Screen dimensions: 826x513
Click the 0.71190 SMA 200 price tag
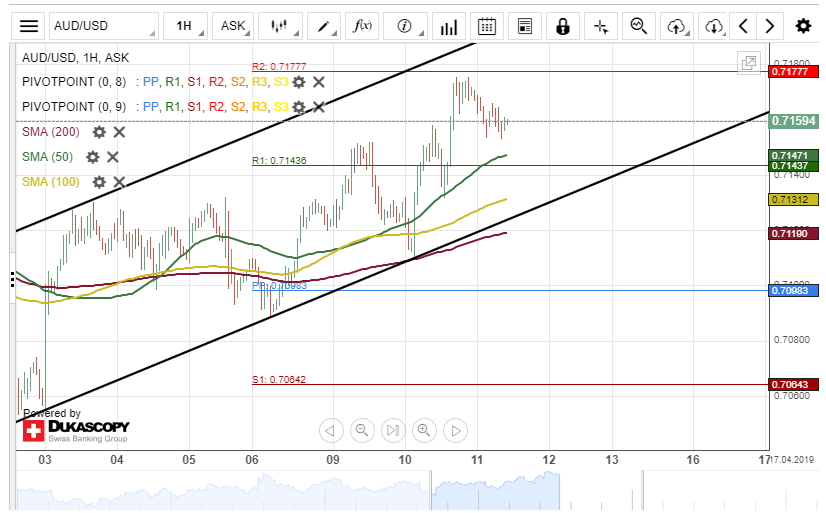[793, 233]
